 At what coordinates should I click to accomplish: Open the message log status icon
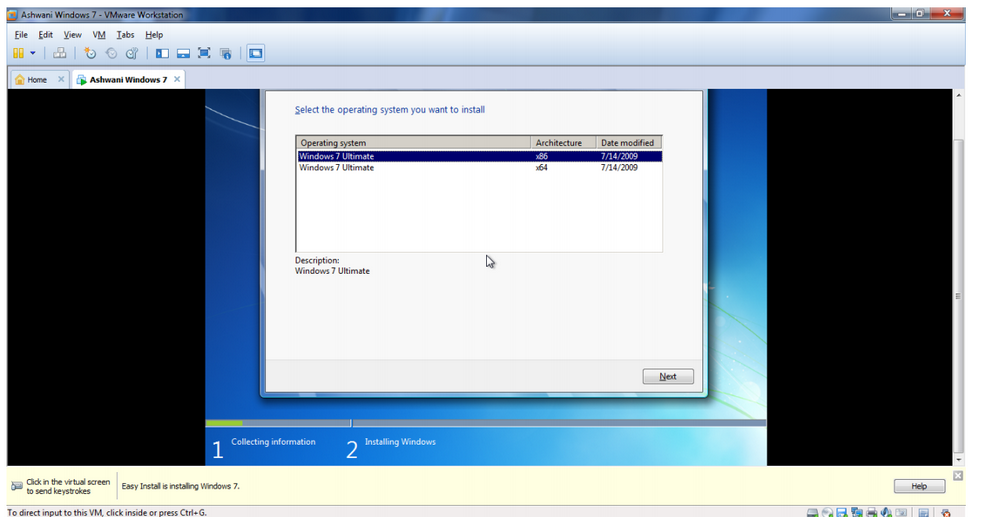click(x=923, y=513)
